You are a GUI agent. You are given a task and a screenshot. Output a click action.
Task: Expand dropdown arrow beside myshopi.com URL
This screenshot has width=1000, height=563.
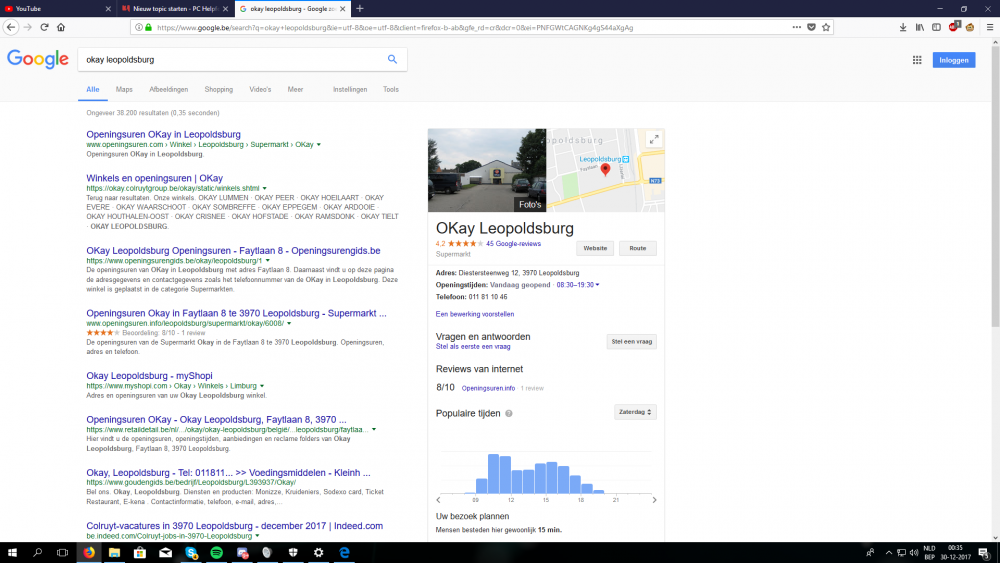tap(262, 386)
